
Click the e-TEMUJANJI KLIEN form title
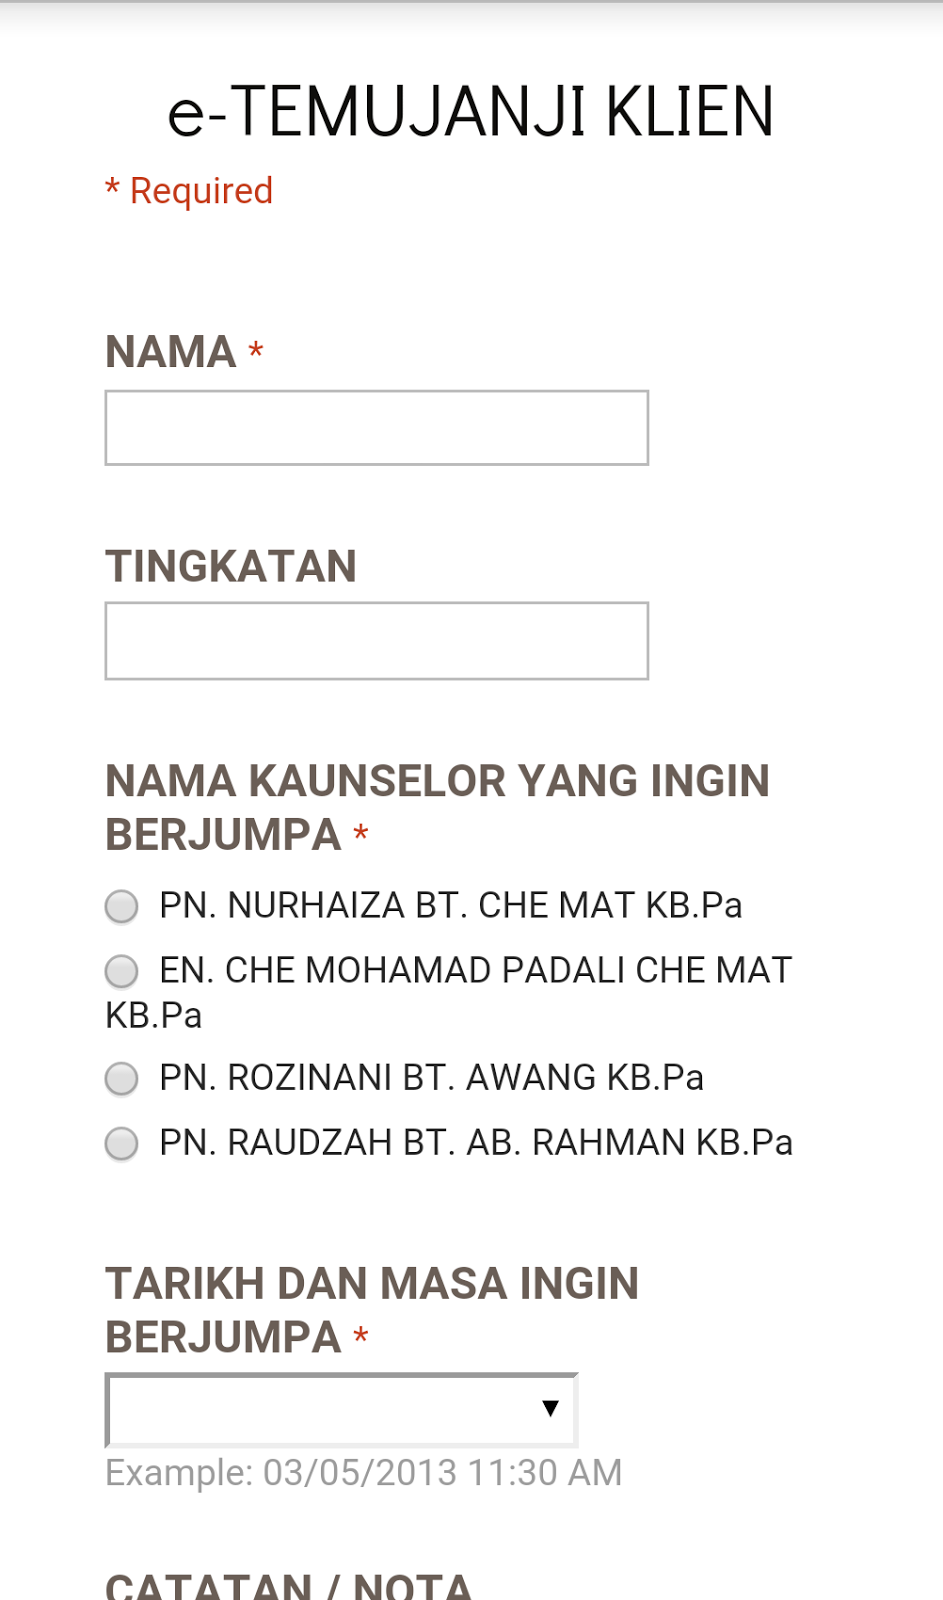click(470, 112)
